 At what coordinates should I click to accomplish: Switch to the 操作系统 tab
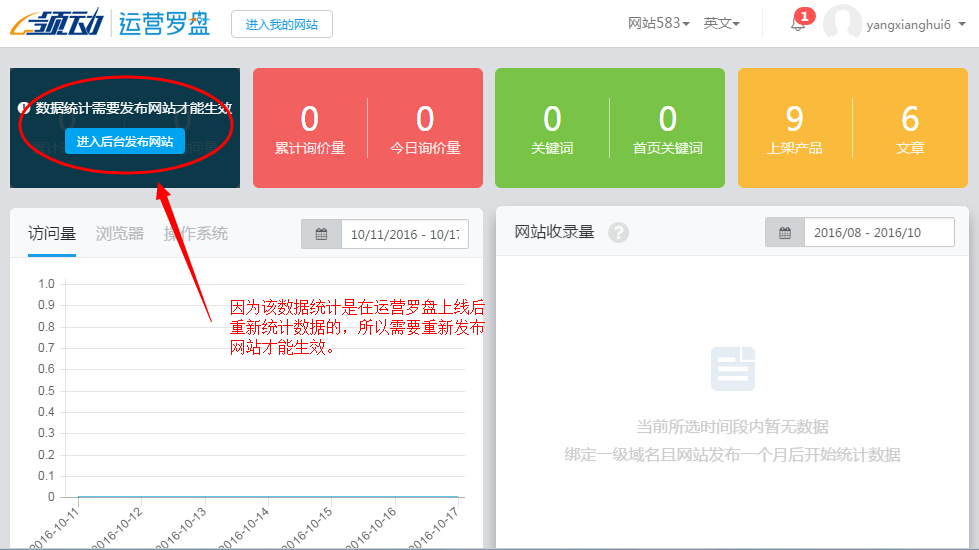coord(196,234)
